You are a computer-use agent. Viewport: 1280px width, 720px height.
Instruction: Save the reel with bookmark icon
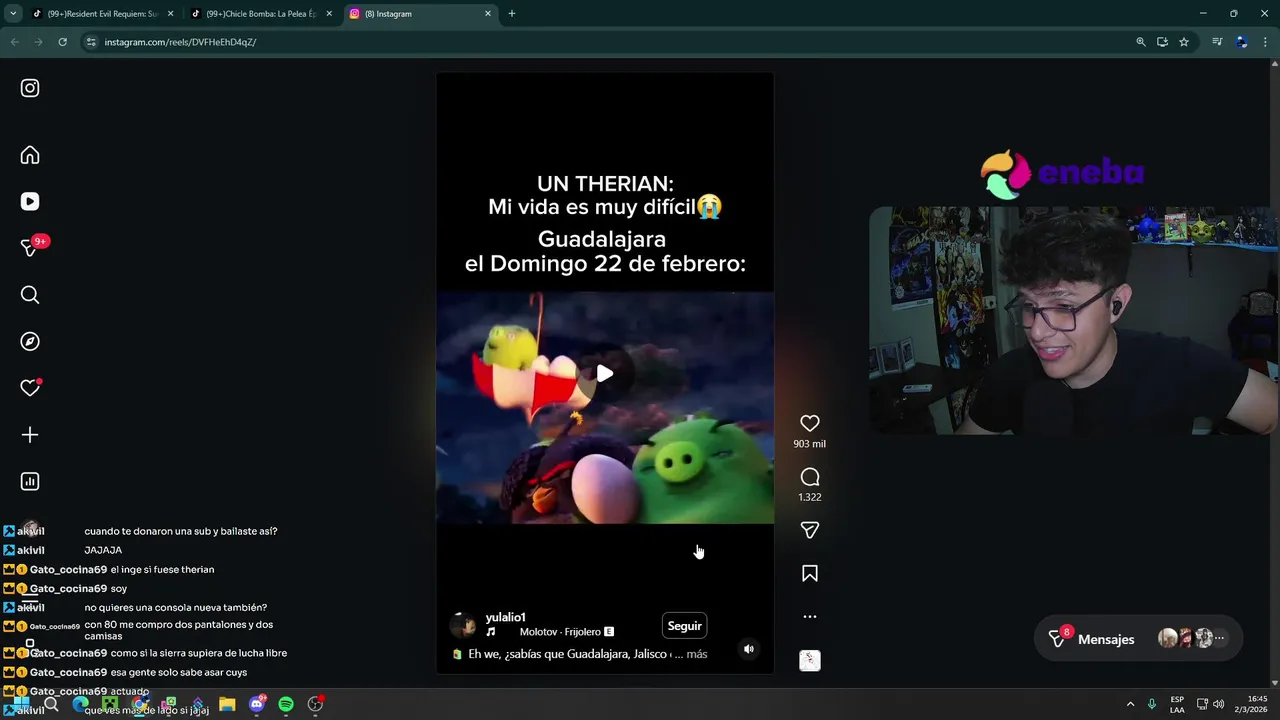810,573
